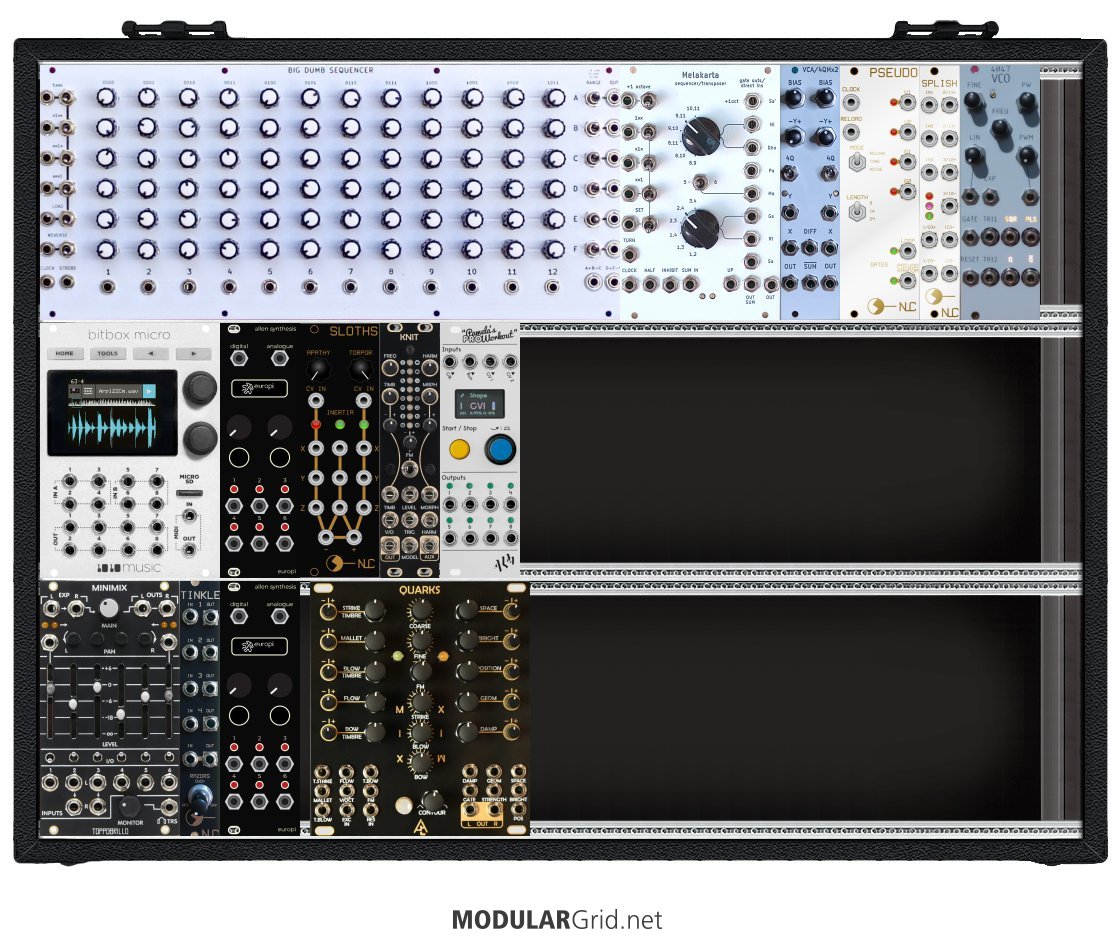Click the bitbox MICRO SD card slot
The height and width of the screenshot is (941, 1115).
(189, 492)
